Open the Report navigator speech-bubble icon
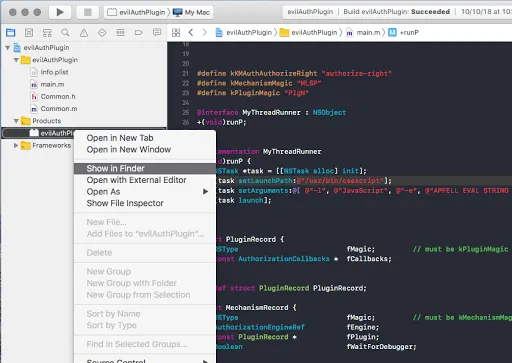Image resolution: width=512 pixels, height=363 pixels. [x=157, y=32]
